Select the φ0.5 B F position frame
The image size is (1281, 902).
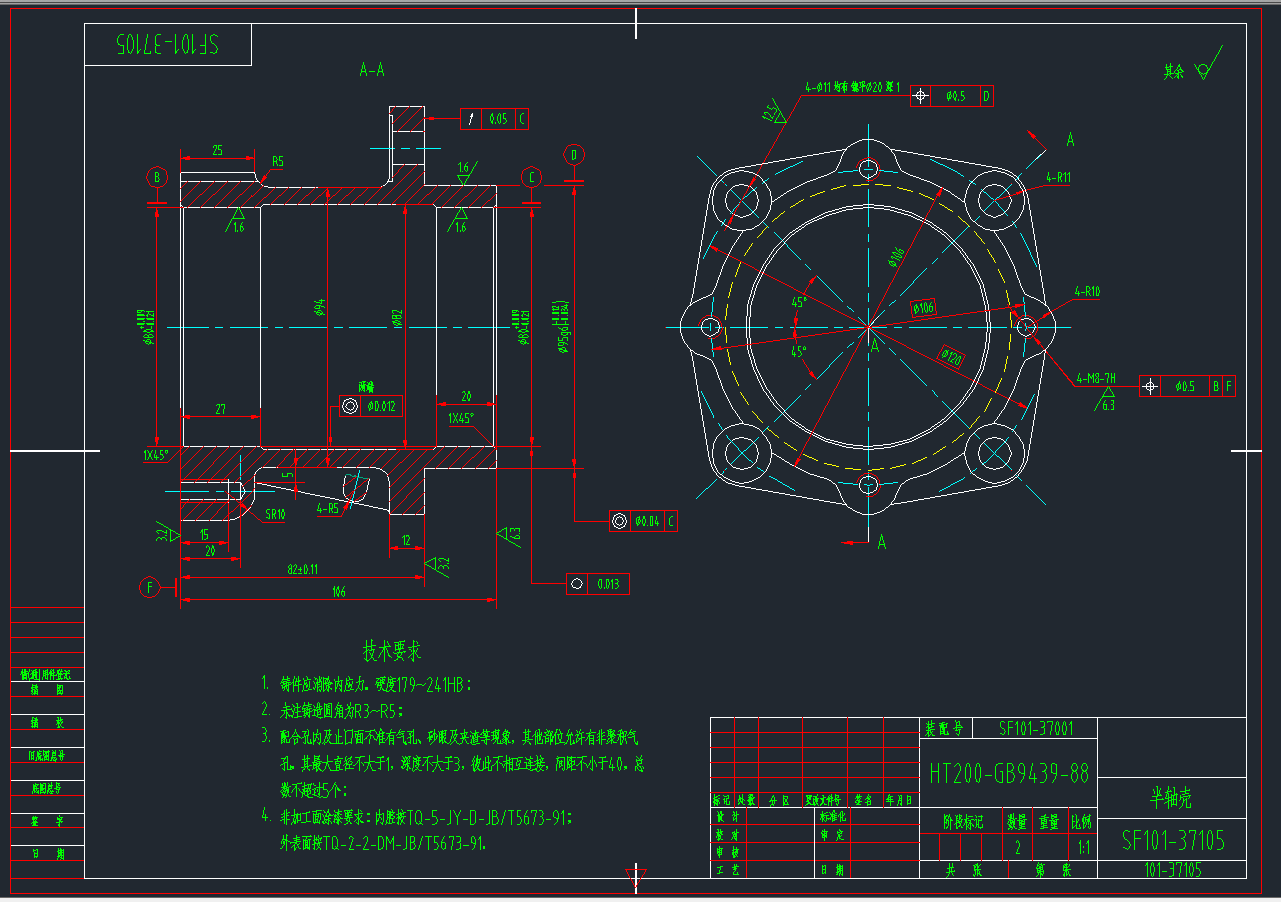(x=1185, y=386)
